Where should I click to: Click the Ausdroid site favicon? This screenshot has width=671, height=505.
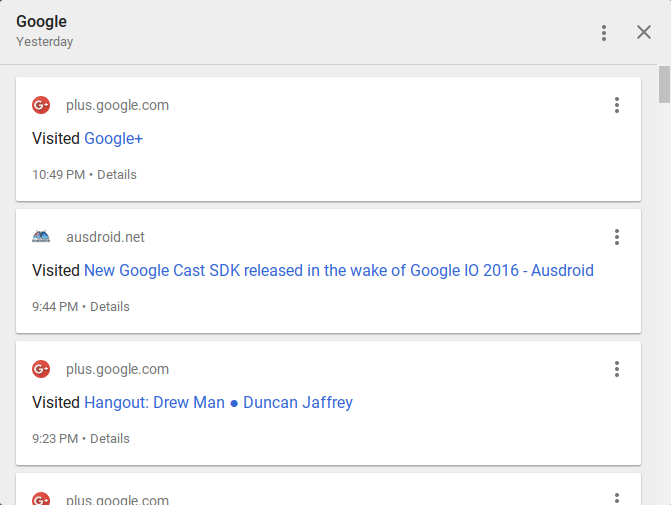[41, 237]
